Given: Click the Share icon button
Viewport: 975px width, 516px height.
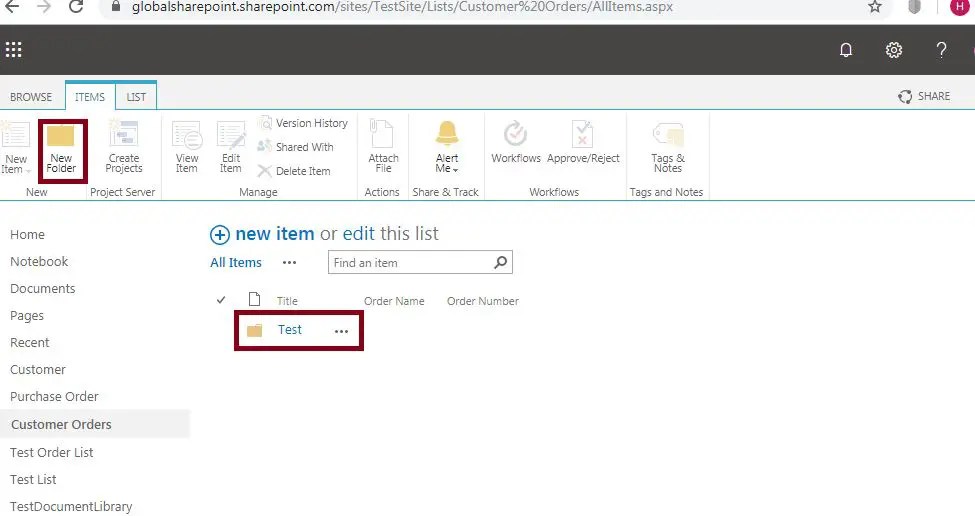Looking at the screenshot, I should point(924,96).
